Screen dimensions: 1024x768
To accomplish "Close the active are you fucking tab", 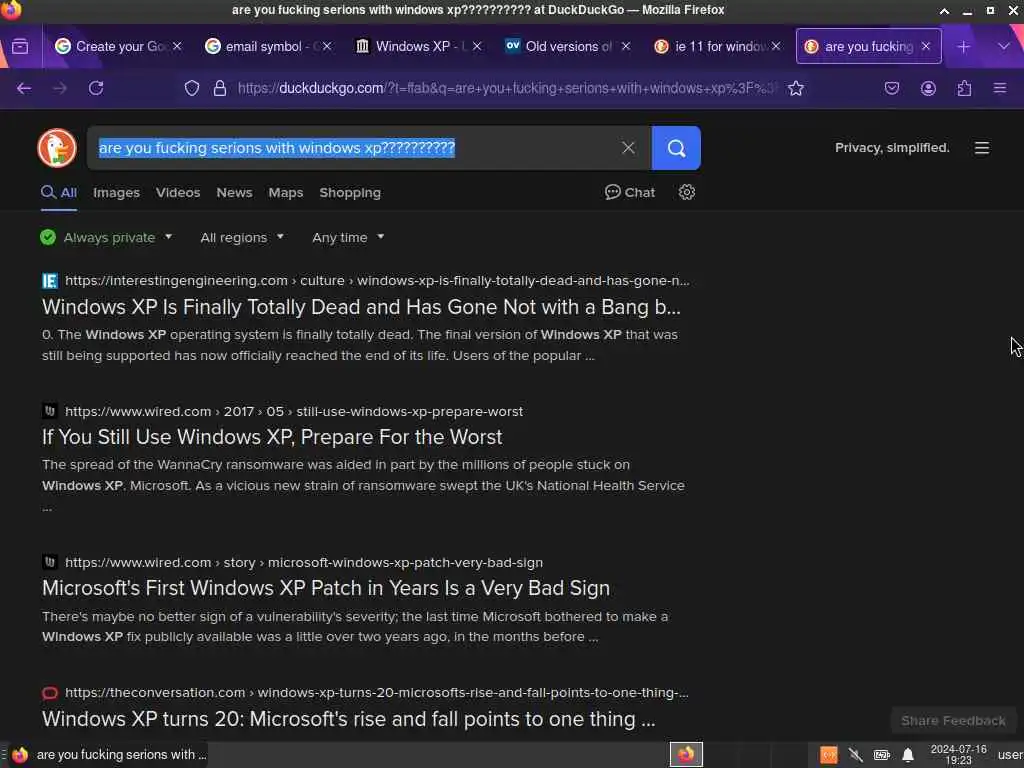I will coord(925,46).
